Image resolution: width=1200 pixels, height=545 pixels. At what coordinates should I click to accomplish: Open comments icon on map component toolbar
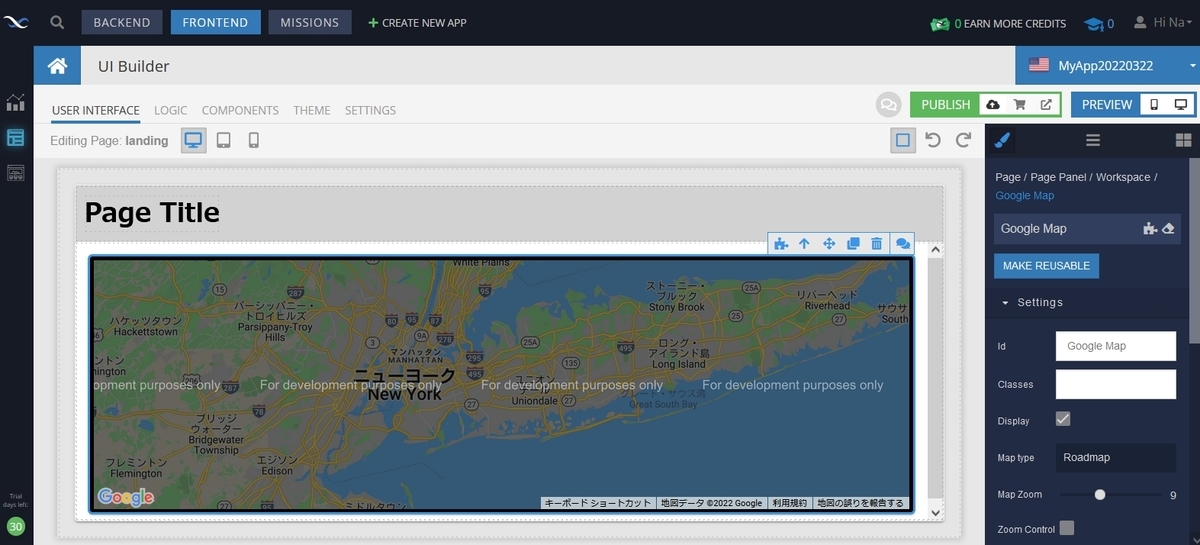(902, 243)
